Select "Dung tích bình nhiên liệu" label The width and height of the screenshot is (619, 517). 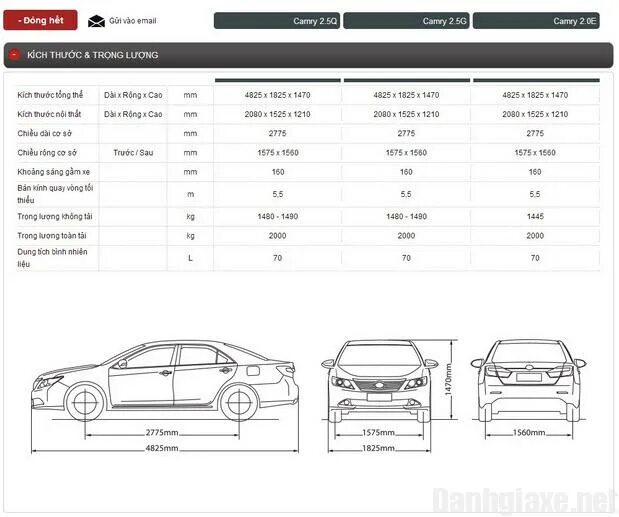52,258
